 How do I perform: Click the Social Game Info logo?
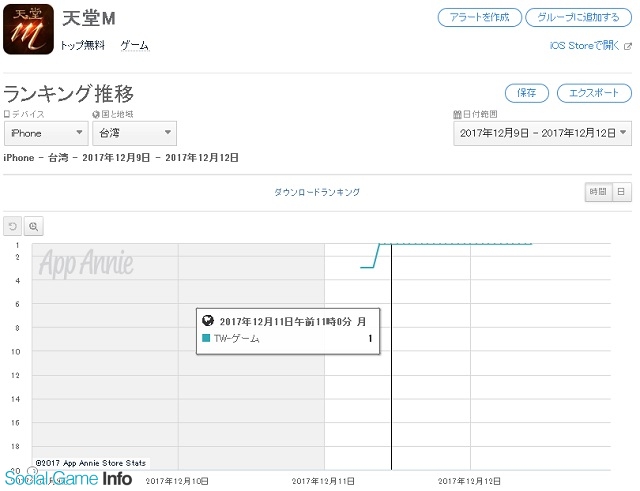click(68, 478)
